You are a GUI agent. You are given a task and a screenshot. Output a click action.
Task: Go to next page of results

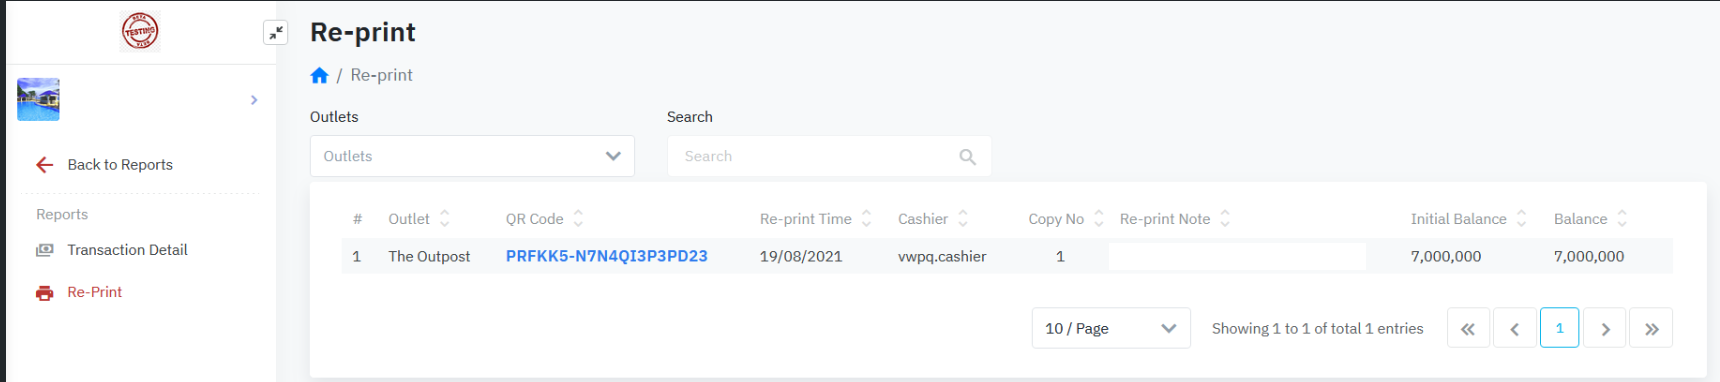coord(1605,328)
